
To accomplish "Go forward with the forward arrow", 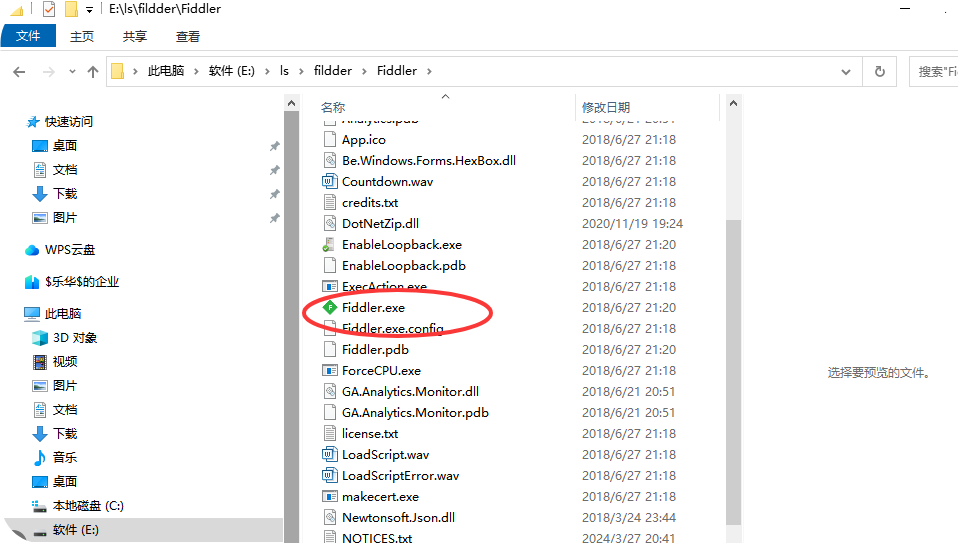I will click(x=48, y=72).
